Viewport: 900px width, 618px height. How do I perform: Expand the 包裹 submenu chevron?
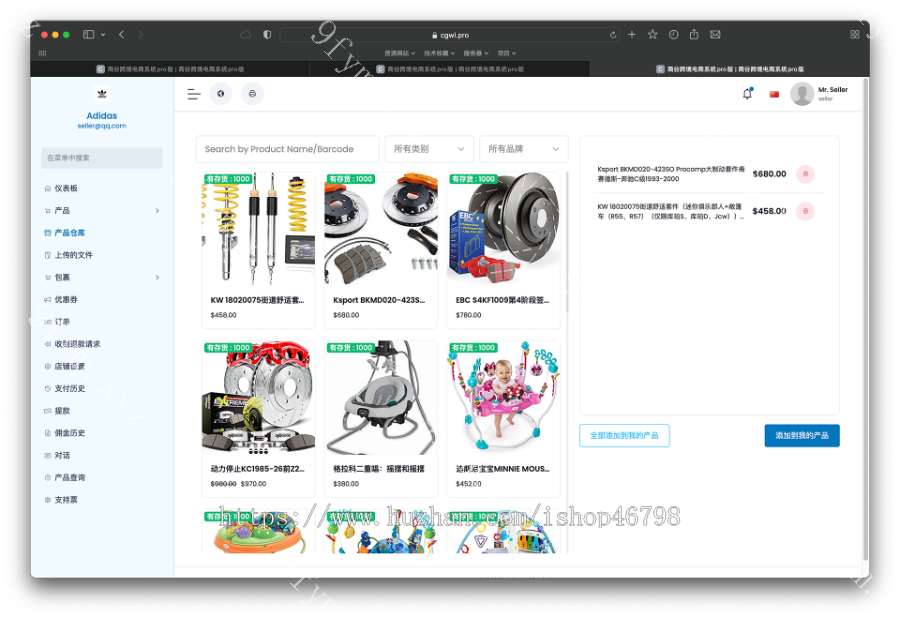[157, 278]
